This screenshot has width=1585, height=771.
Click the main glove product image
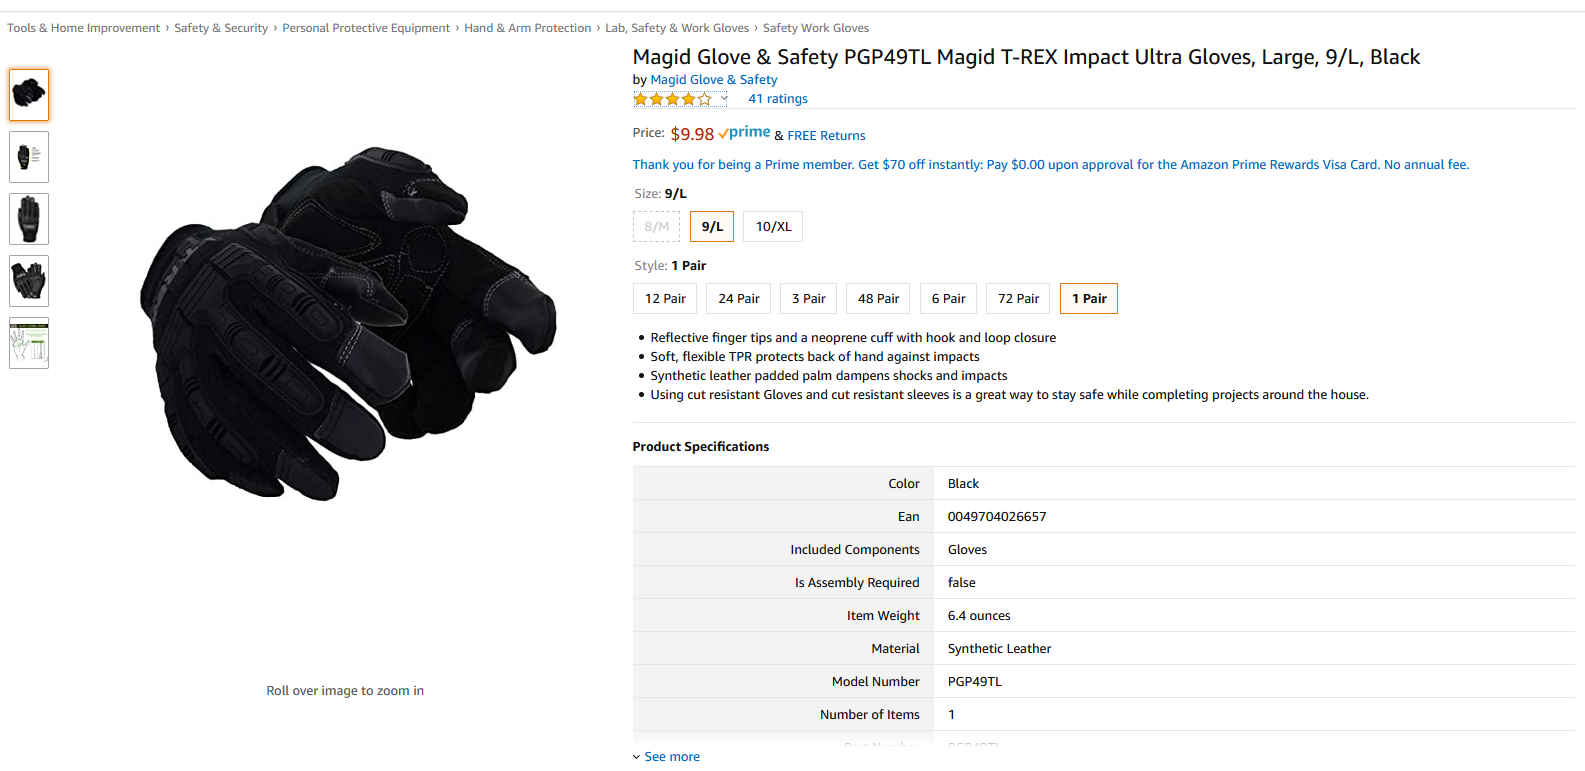click(345, 325)
